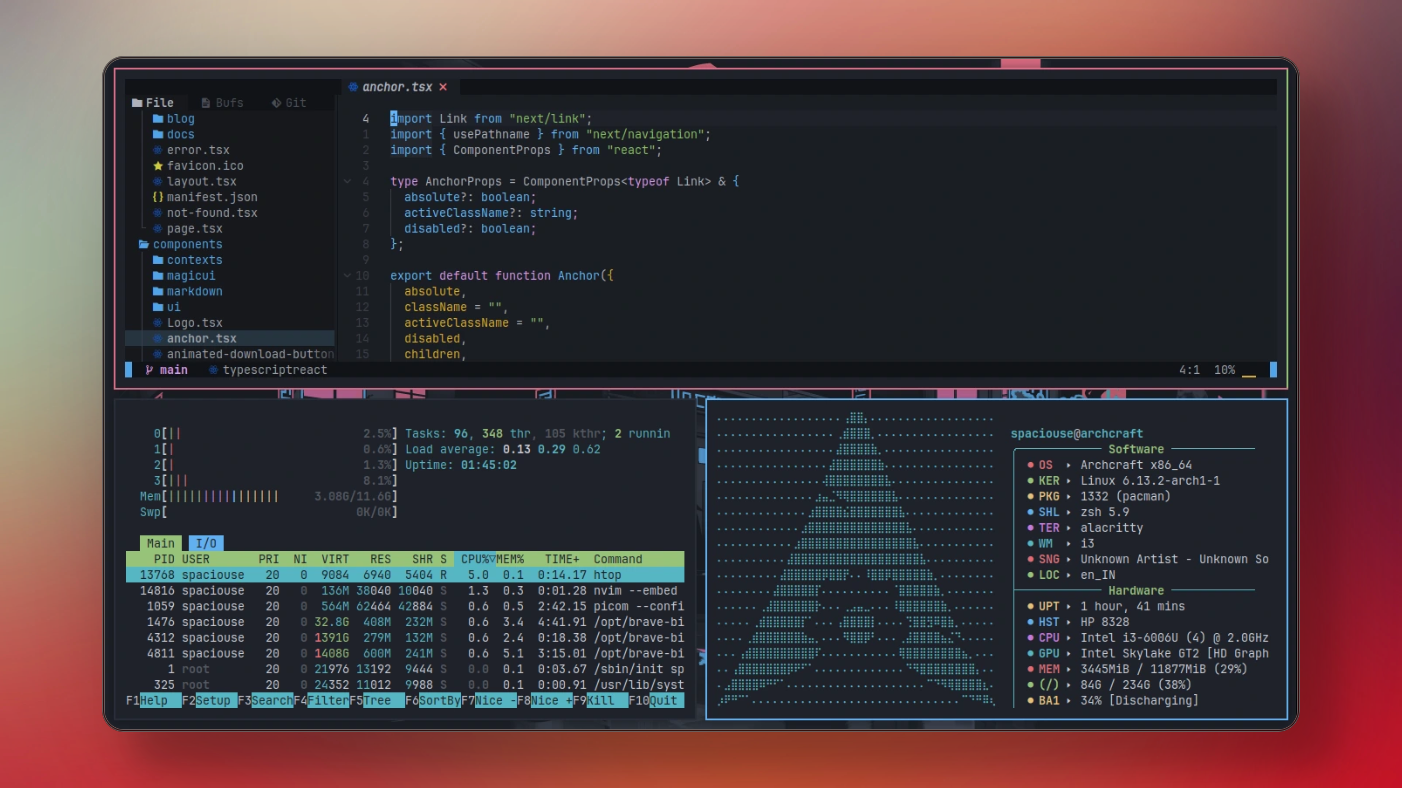Open the File tab in the sidebar
Image resolution: width=1402 pixels, height=788 pixels.
(155, 102)
